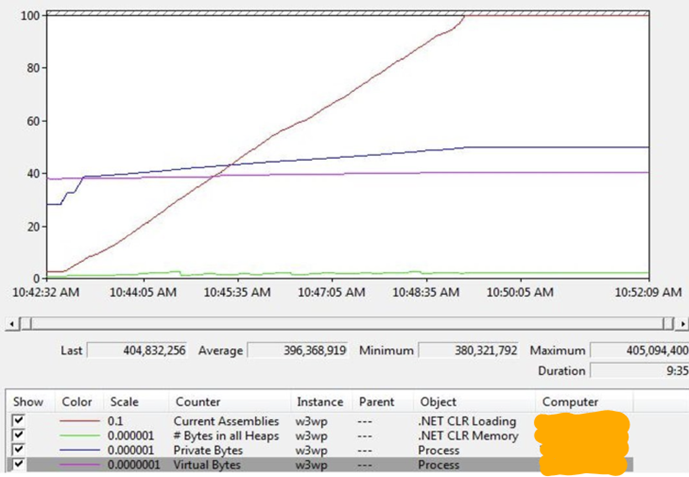Click left handle of time range slider
The width and height of the screenshot is (689, 477).
pos(26,324)
